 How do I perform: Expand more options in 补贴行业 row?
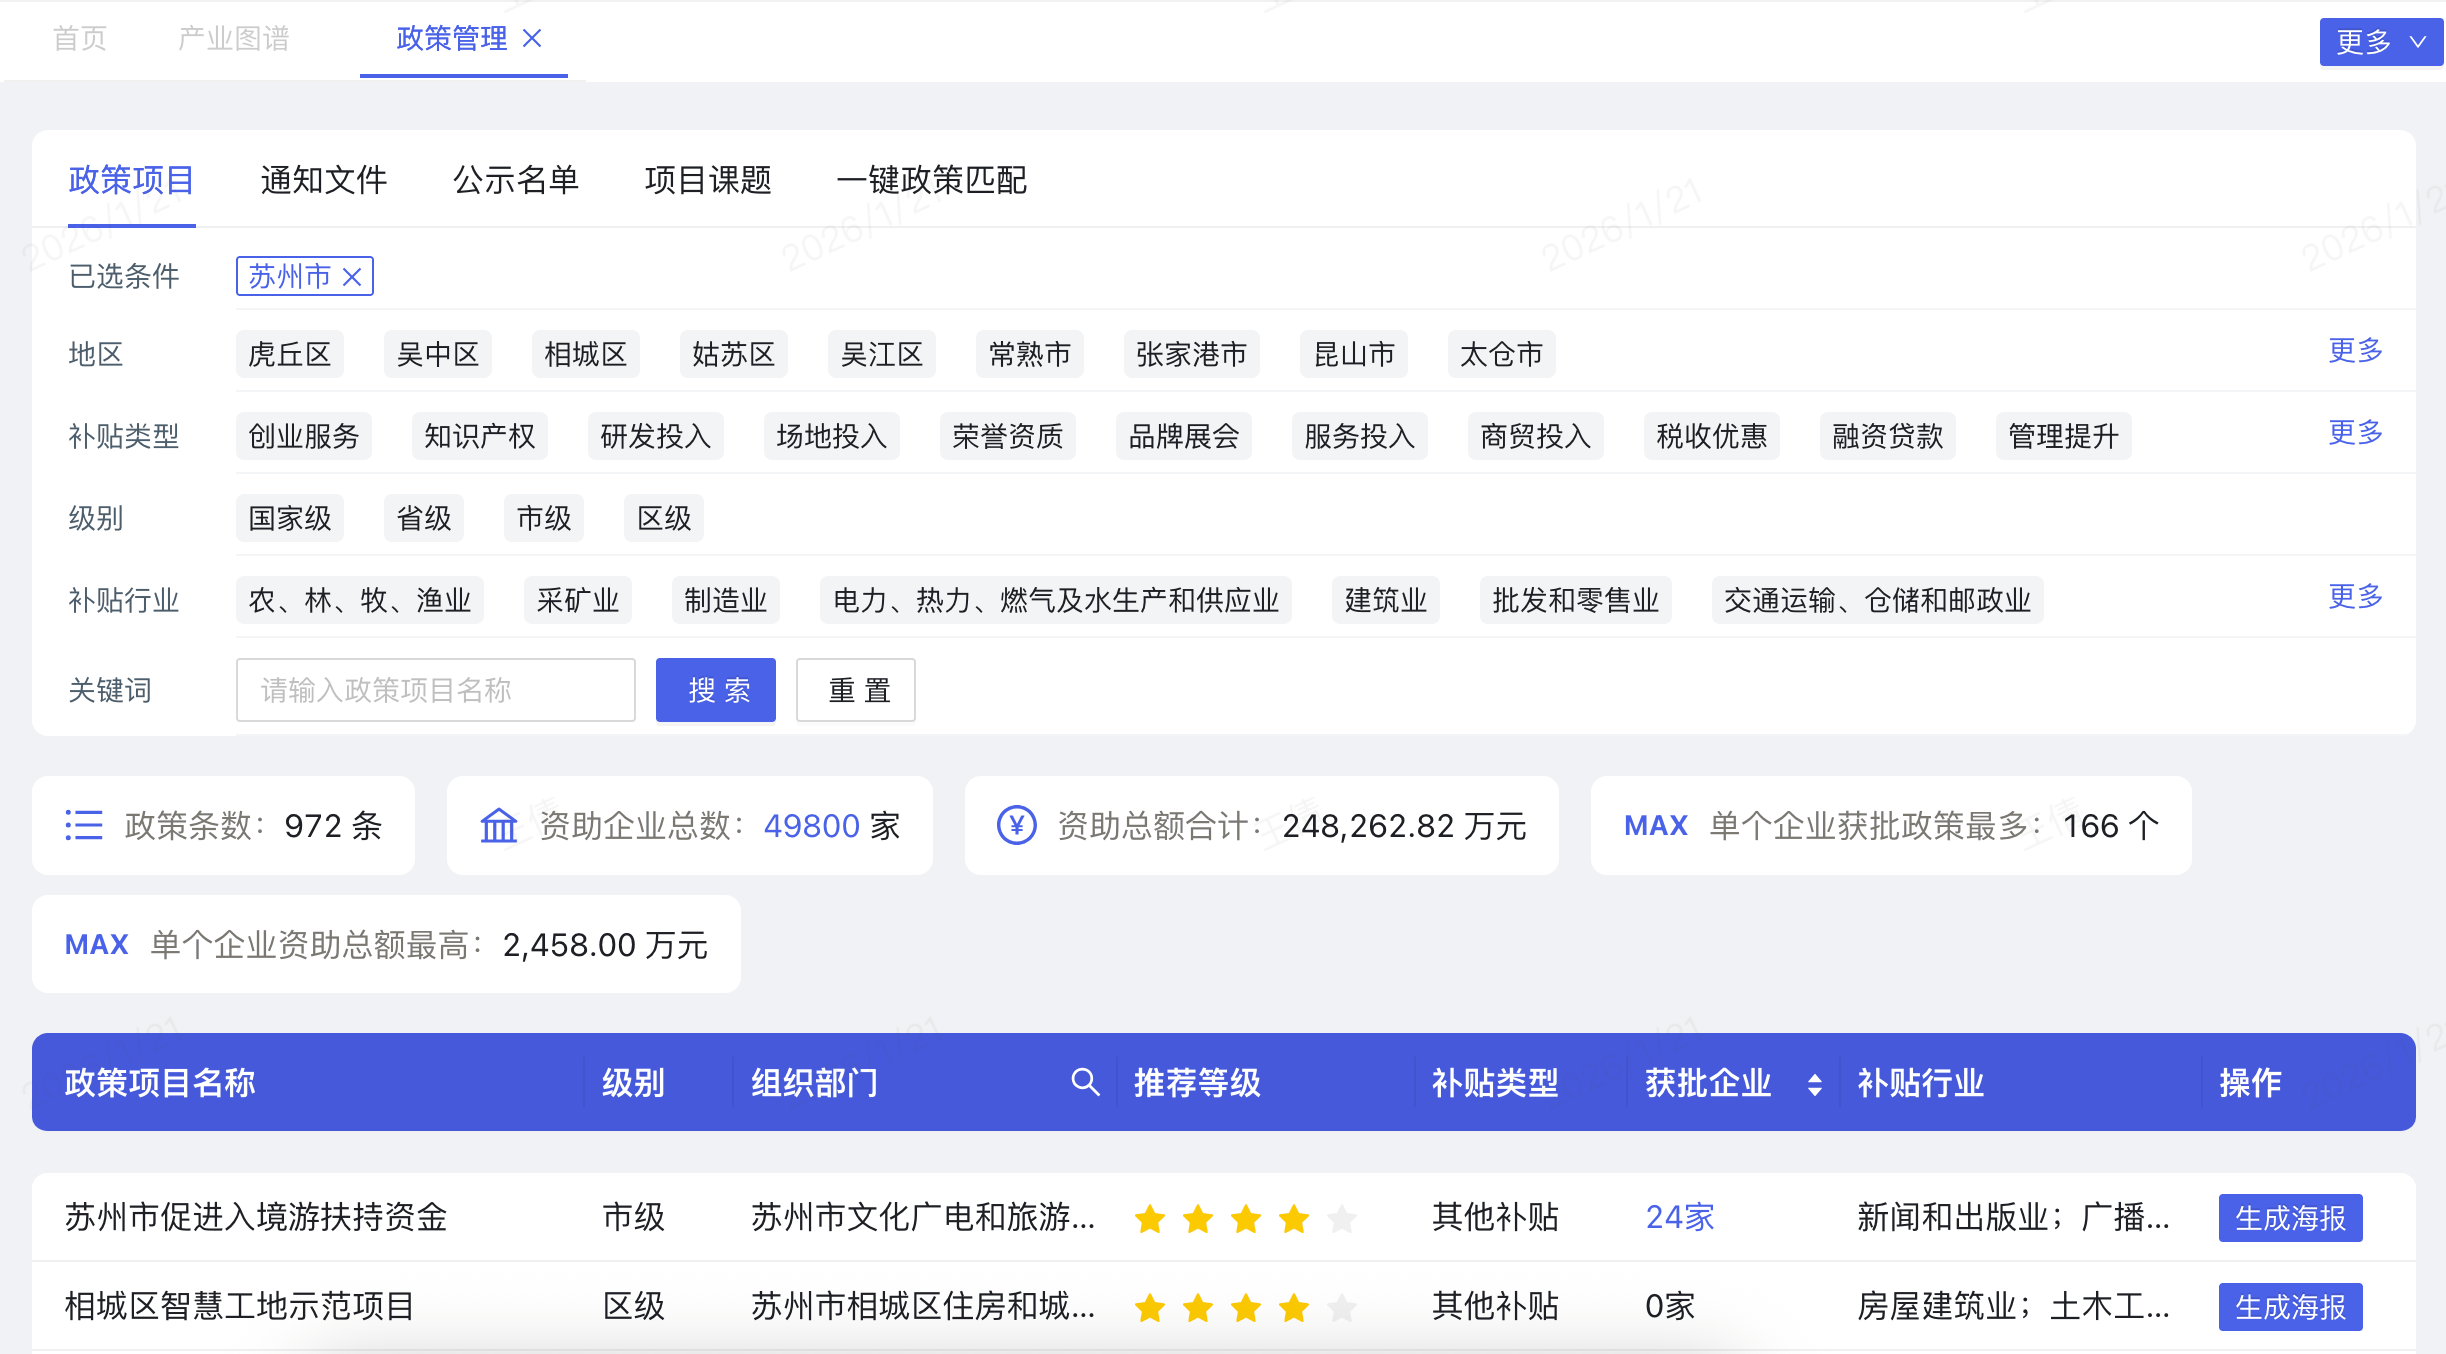[x=2355, y=597]
